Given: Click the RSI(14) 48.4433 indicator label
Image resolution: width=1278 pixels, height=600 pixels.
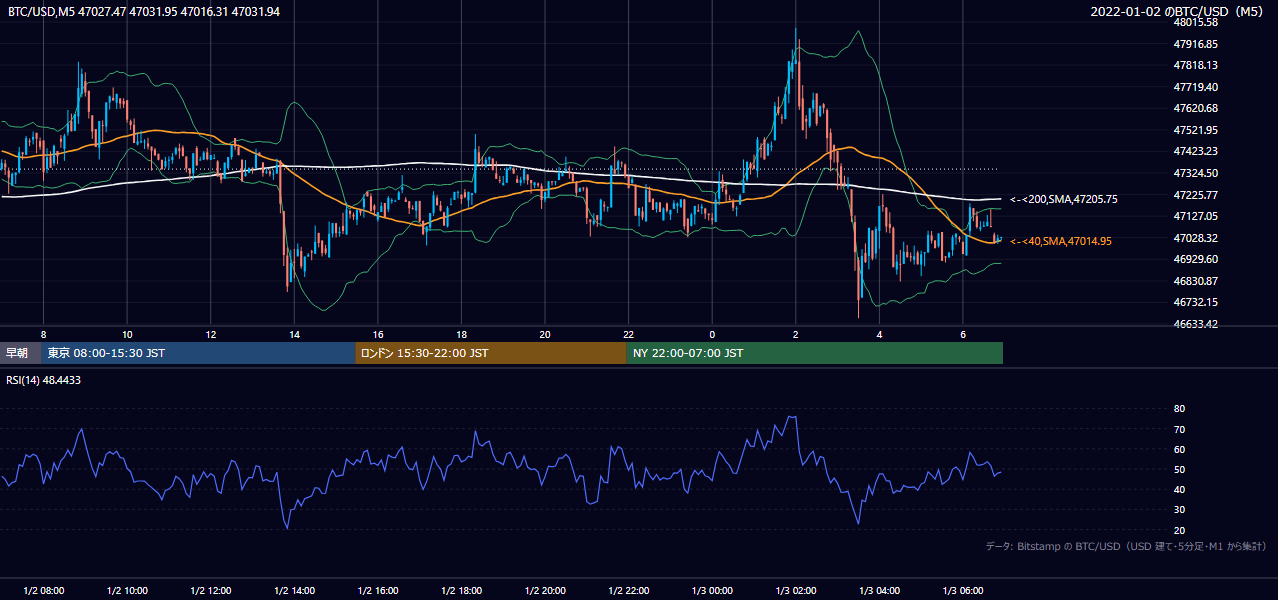Looking at the screenshot, I should coord(44,380).
